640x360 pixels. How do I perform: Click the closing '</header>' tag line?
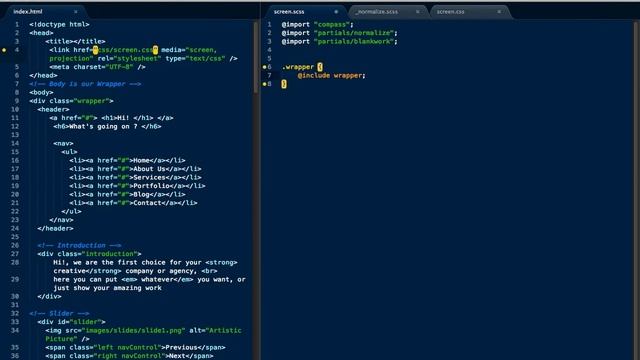tap(56, 229)
